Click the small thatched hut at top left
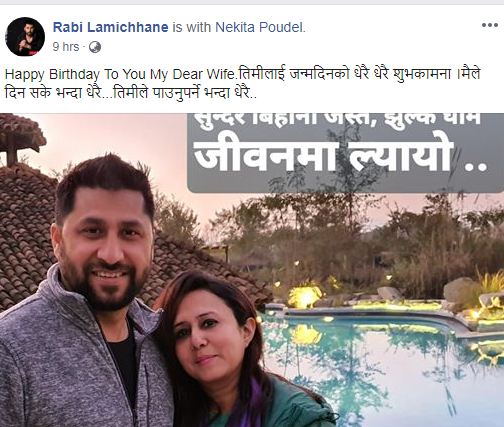 21,138
